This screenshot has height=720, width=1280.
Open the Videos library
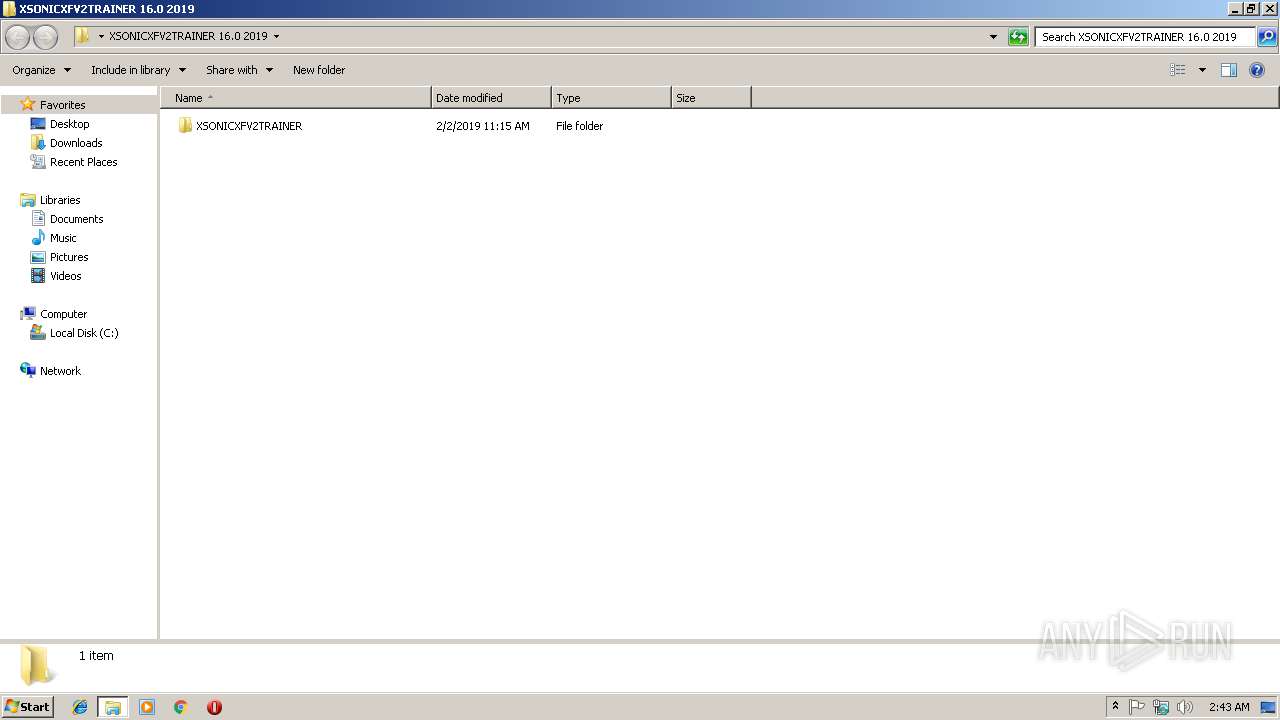65,276
